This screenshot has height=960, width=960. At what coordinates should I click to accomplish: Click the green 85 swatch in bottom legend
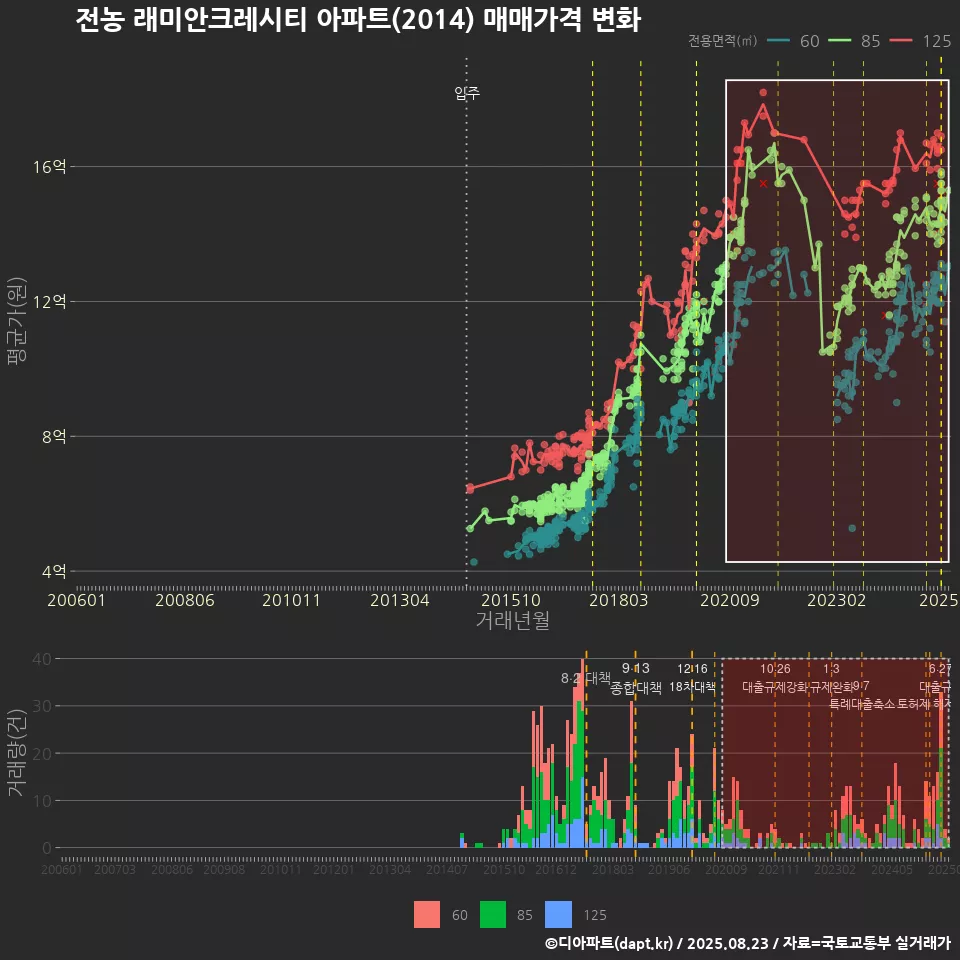tap(493, 915)
